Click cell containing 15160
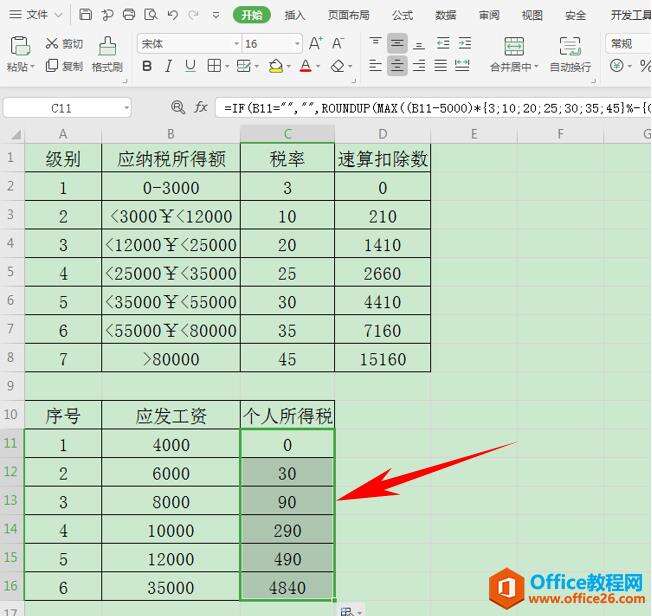Screen dimensions: 652x616 coord(383,359)
